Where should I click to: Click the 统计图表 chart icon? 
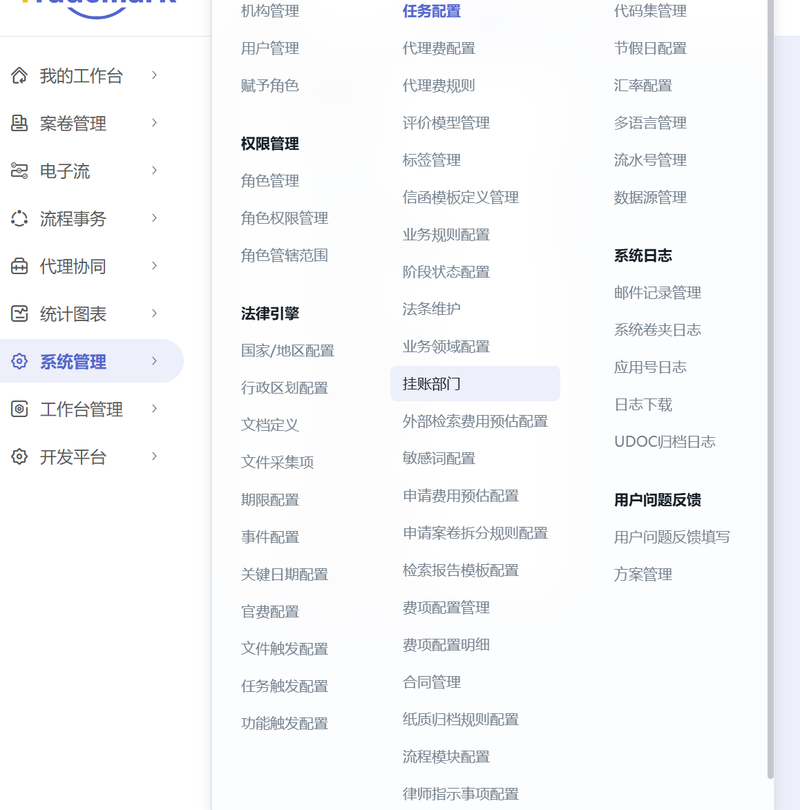click(x=19, y=314)
